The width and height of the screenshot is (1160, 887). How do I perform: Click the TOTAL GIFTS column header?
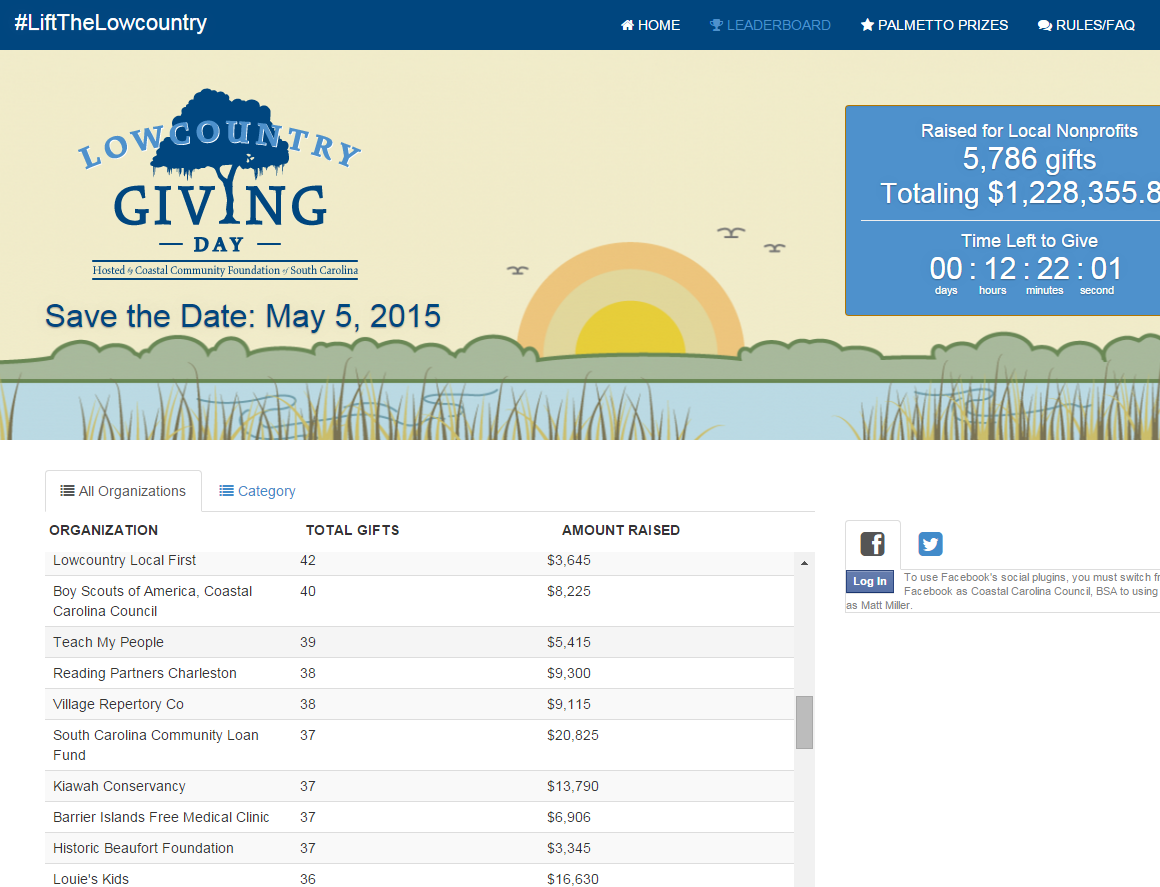point(352,530)
